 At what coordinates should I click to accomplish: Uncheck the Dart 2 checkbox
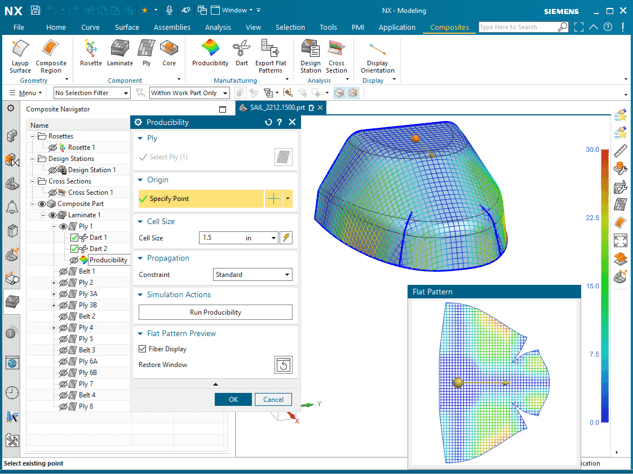point(74,249)
